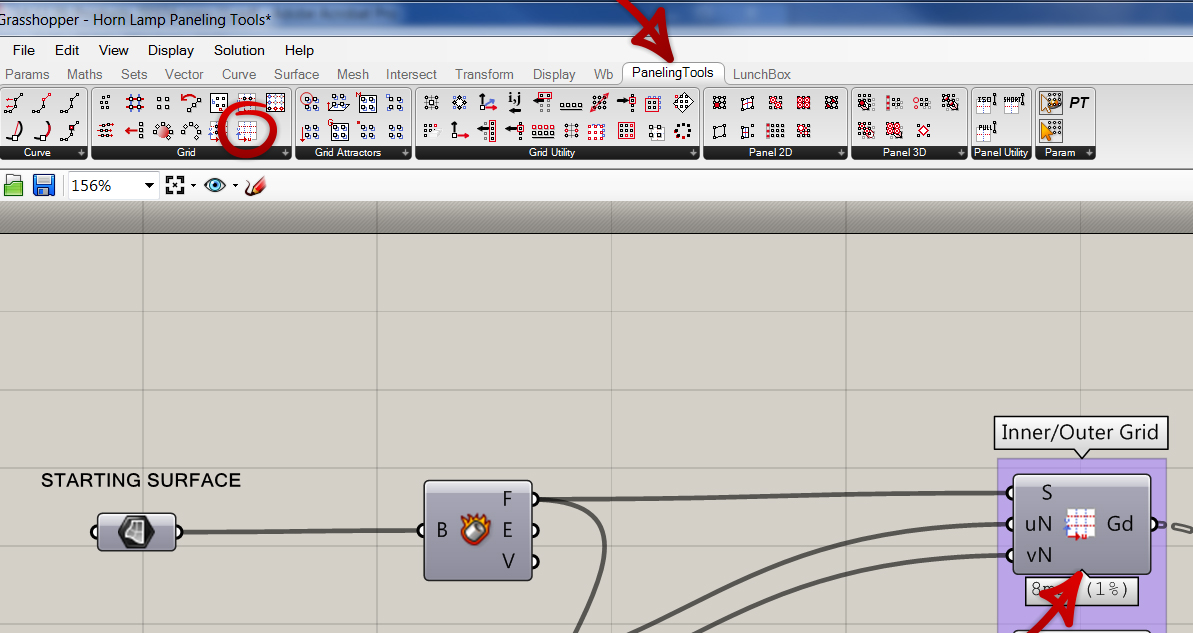Screen dimensions: 1193x633
Task: Select the G-labeled Grid Attractors icon
Action: (x=339, y=131)
